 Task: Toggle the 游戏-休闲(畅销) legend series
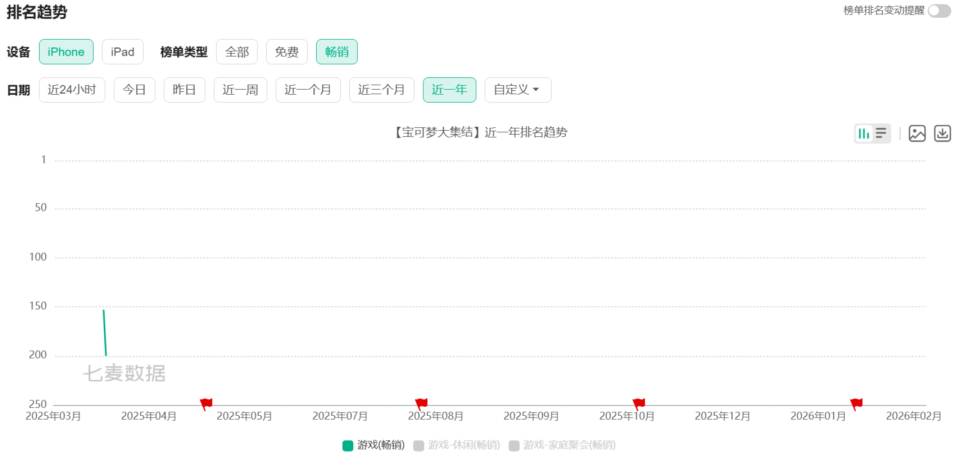(x=463, y=445)
